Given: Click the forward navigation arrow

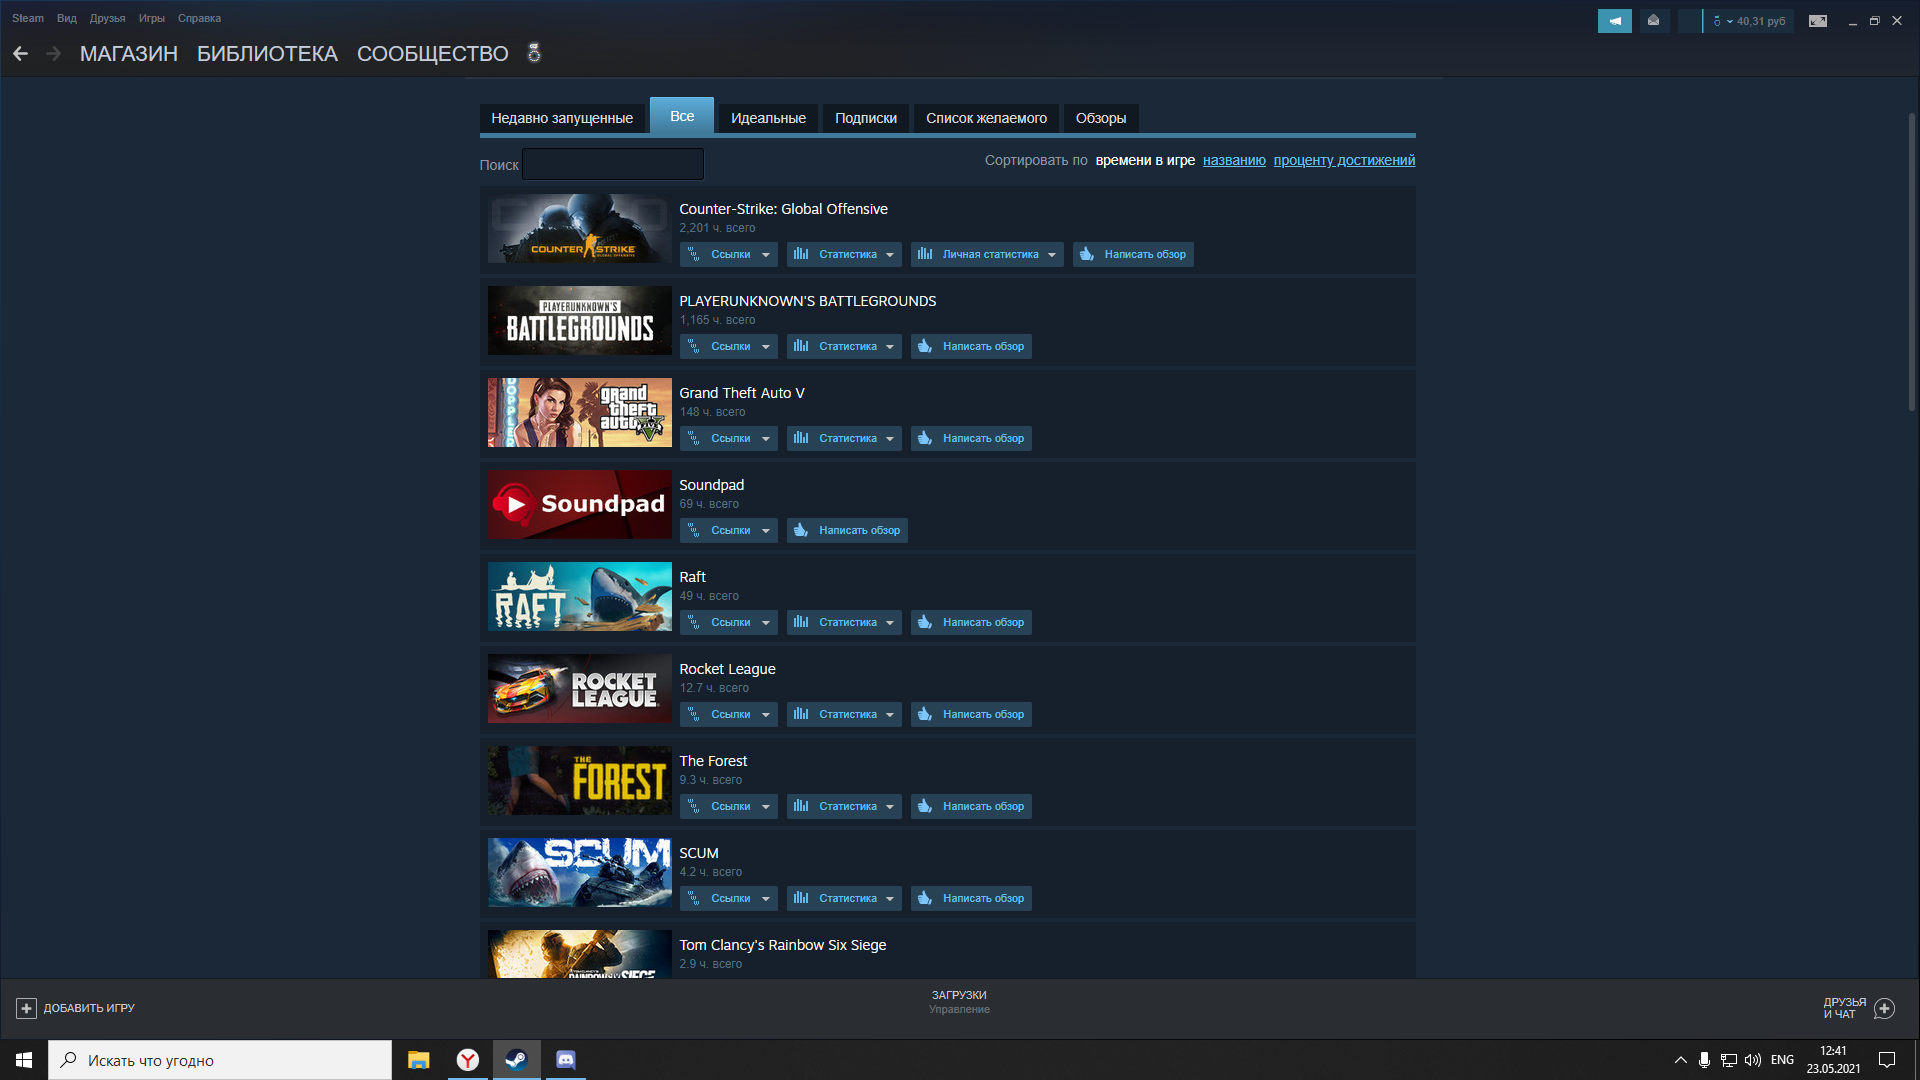Looking at the screenshot, I should click(53, 54).
